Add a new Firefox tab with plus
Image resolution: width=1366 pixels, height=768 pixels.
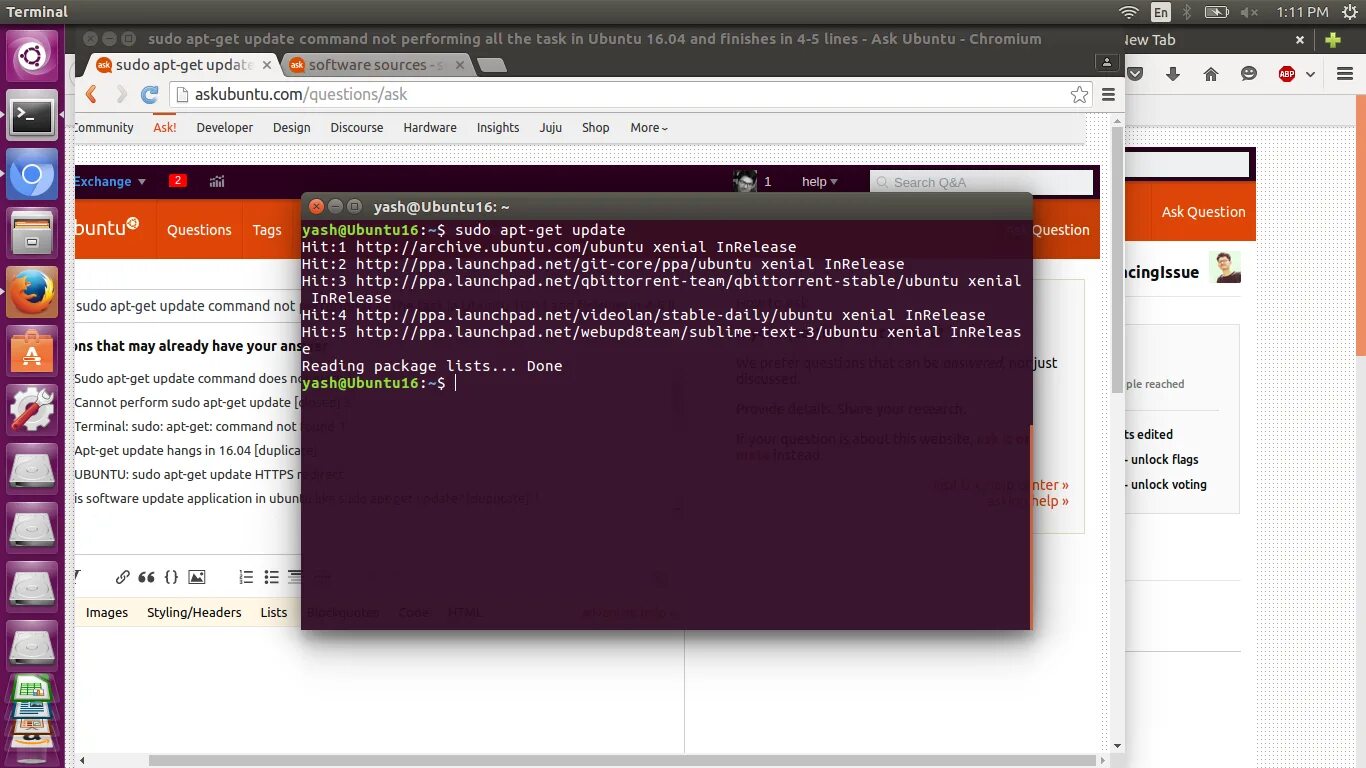[x=1333, y=40]
